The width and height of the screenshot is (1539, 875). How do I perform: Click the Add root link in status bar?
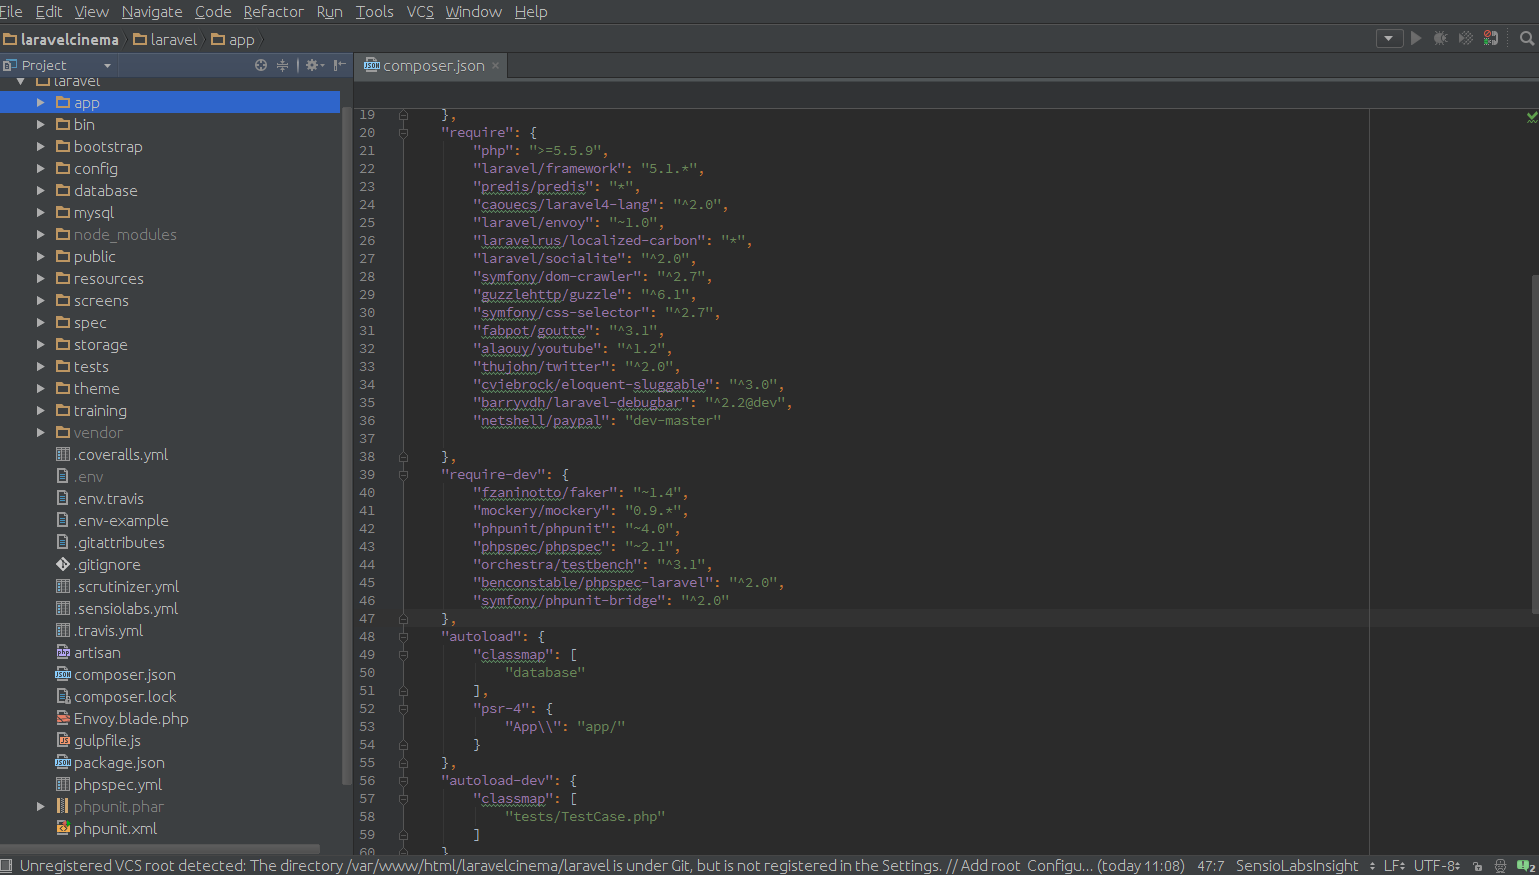tap(990, 866)
